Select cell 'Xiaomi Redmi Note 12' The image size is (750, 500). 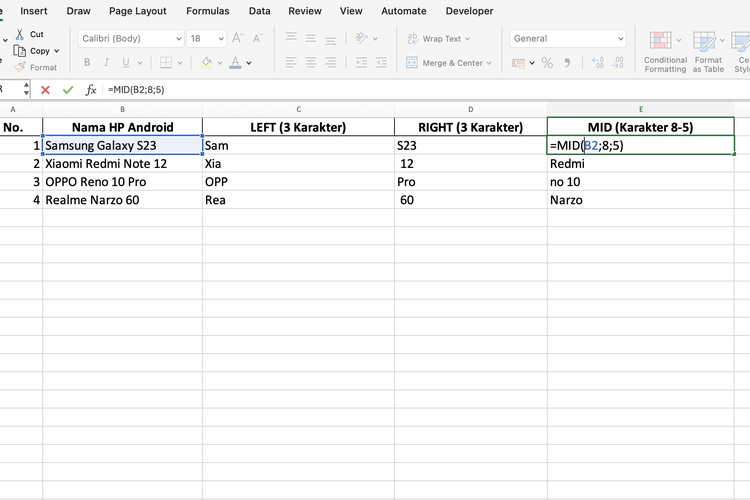122,164
